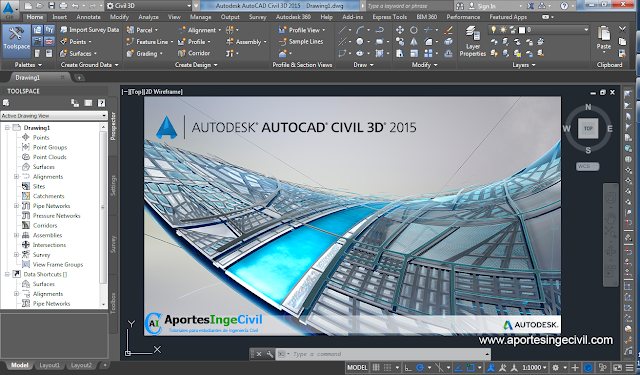Click the command line customization wrench icon
The image size is (640, 375).
(x=269, y=354)
